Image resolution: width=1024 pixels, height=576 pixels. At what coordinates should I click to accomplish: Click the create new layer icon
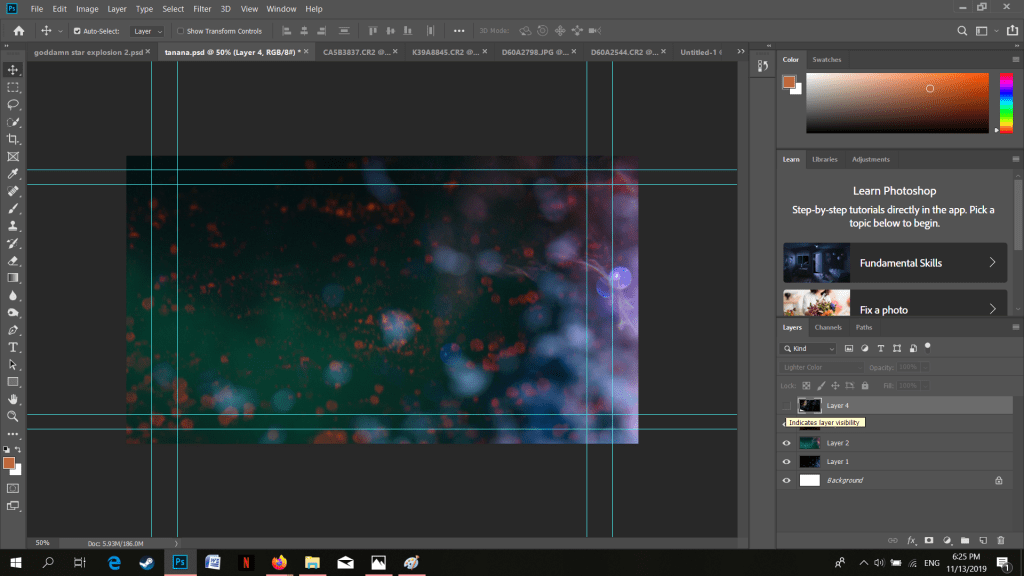coord(982,540)
